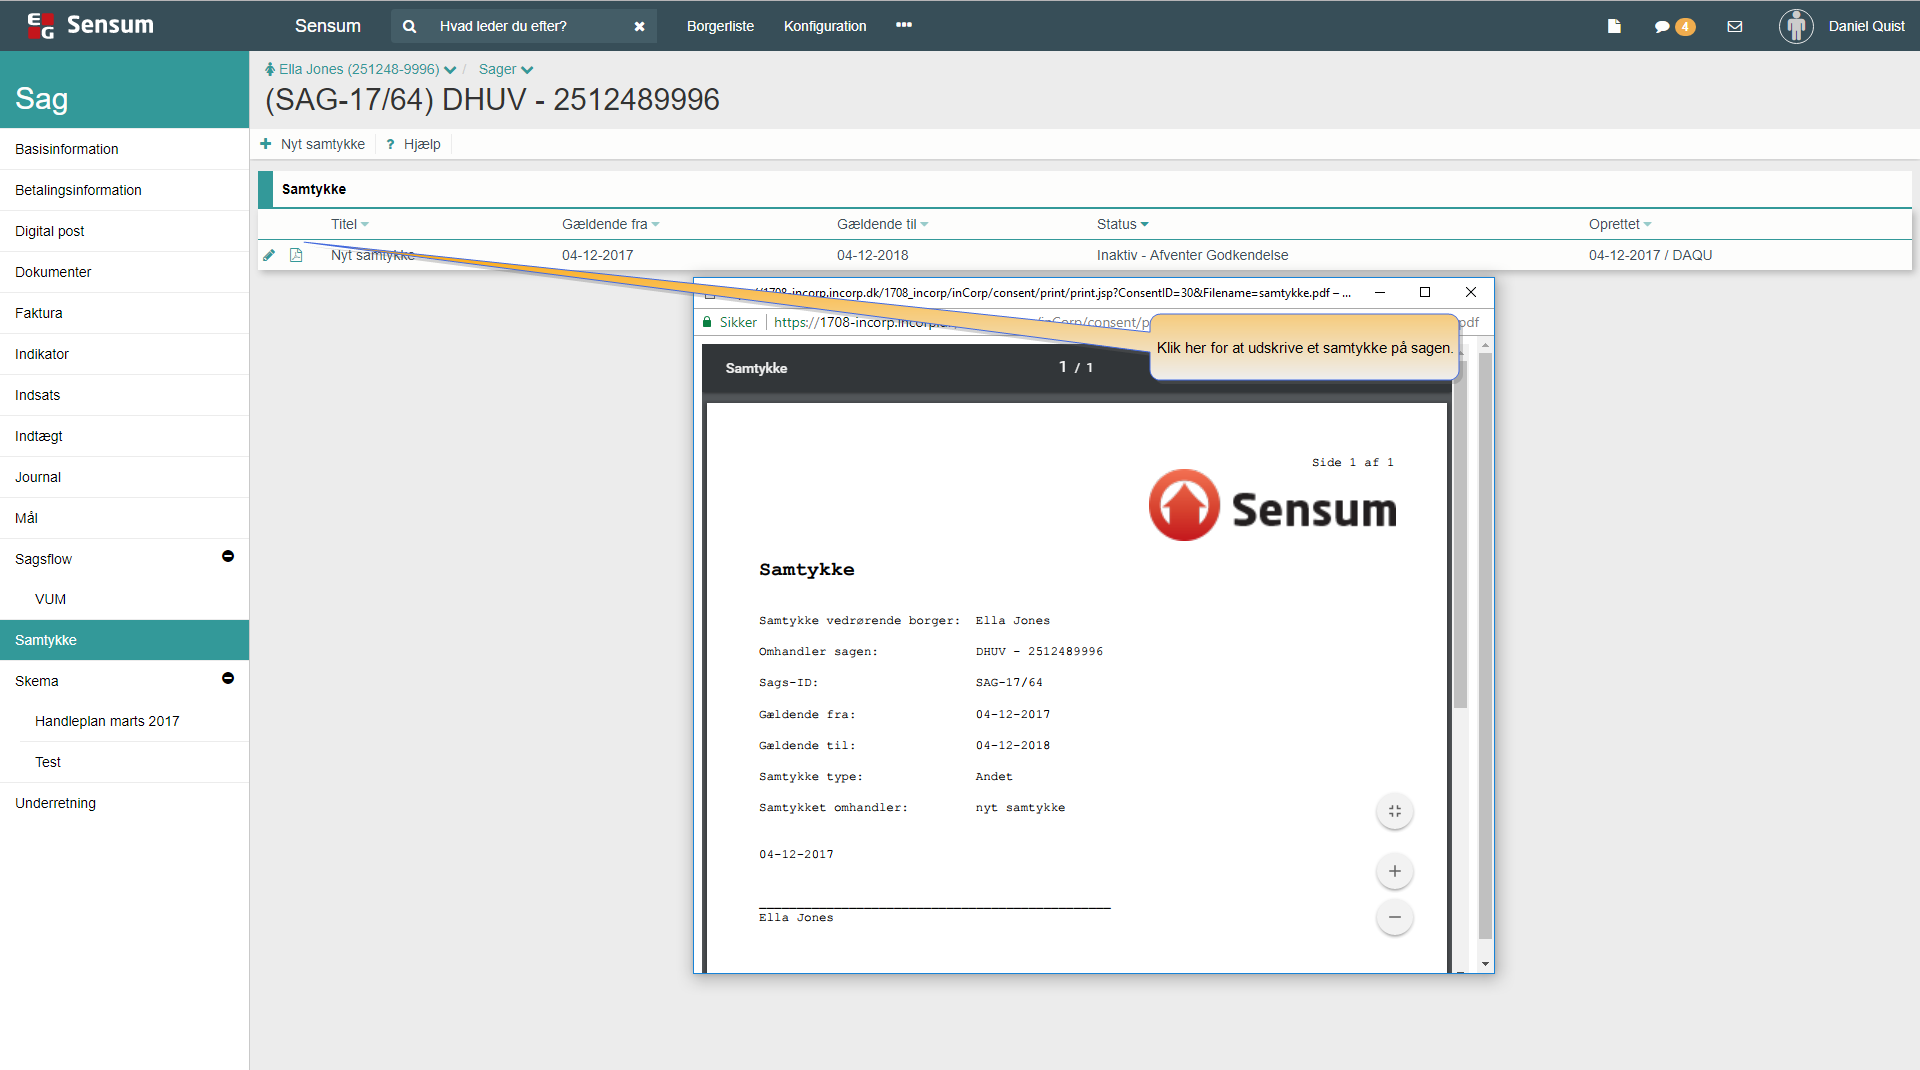Click the question mark help icon

(x=390, y=144)
